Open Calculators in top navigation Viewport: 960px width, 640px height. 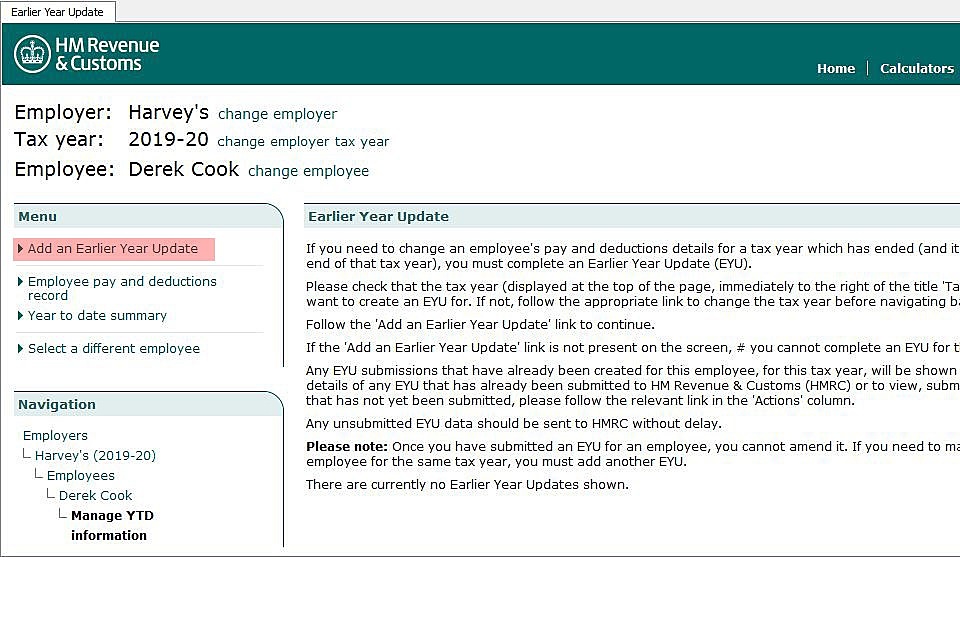[x=916, y=68]
